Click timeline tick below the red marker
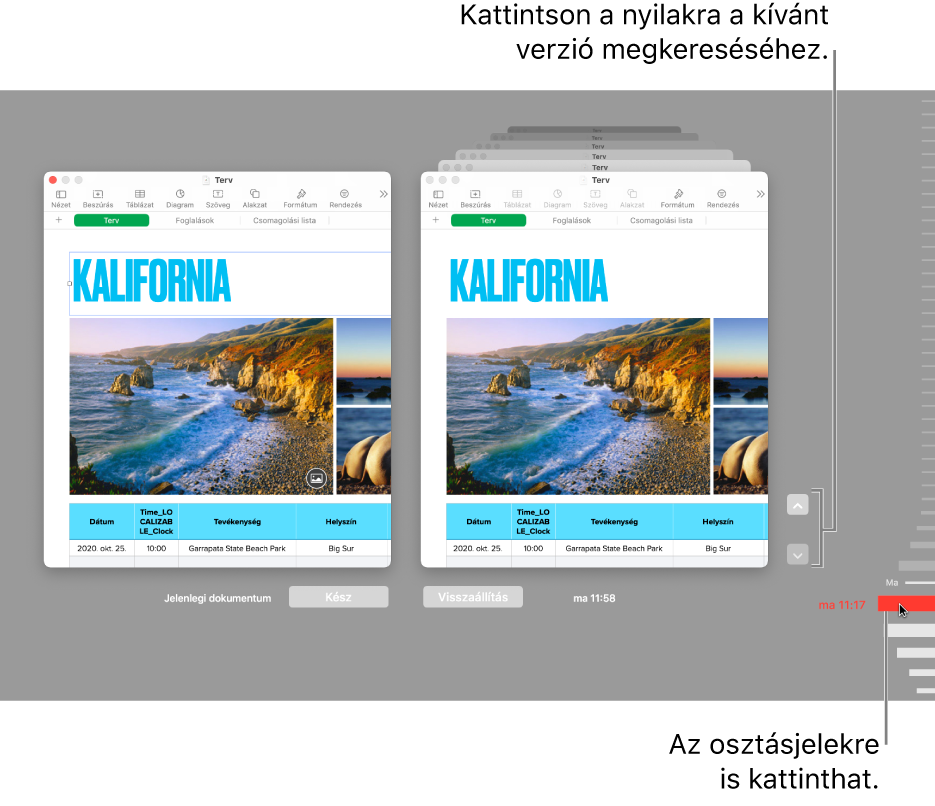 pyautogui.click(x=911, y=631)
